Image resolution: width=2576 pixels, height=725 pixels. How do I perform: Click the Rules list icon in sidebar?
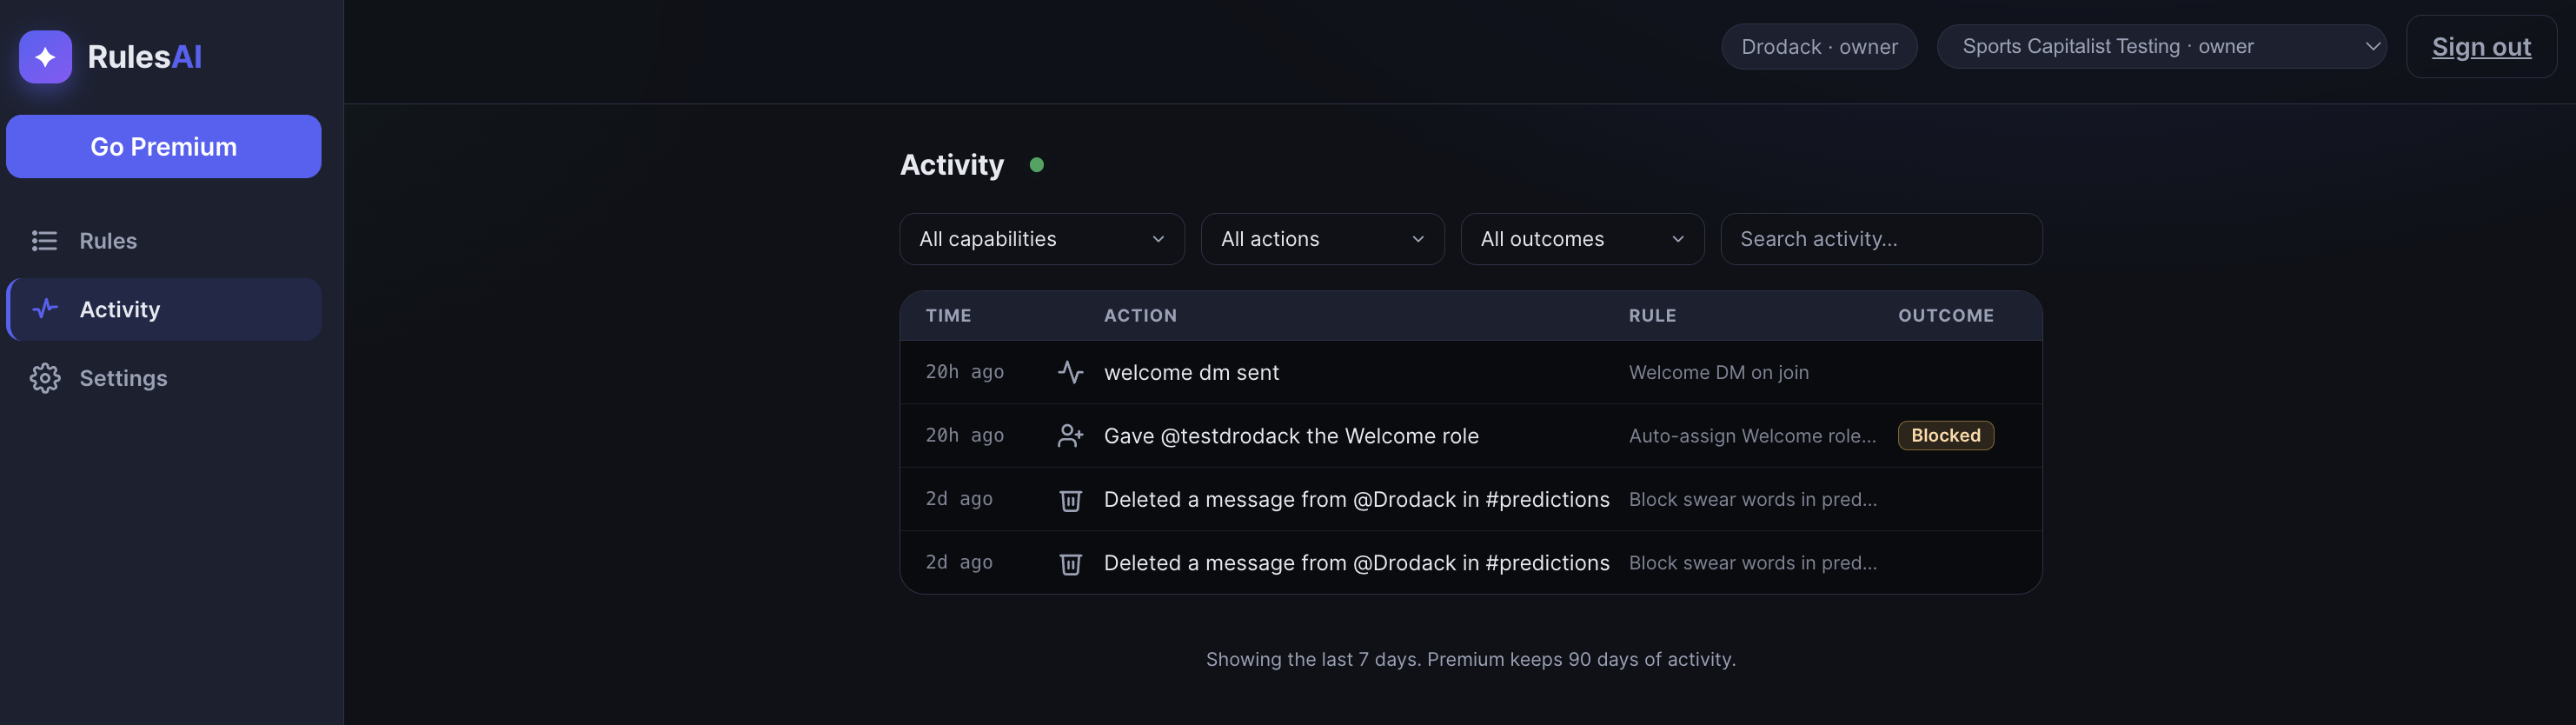[44, 241]
